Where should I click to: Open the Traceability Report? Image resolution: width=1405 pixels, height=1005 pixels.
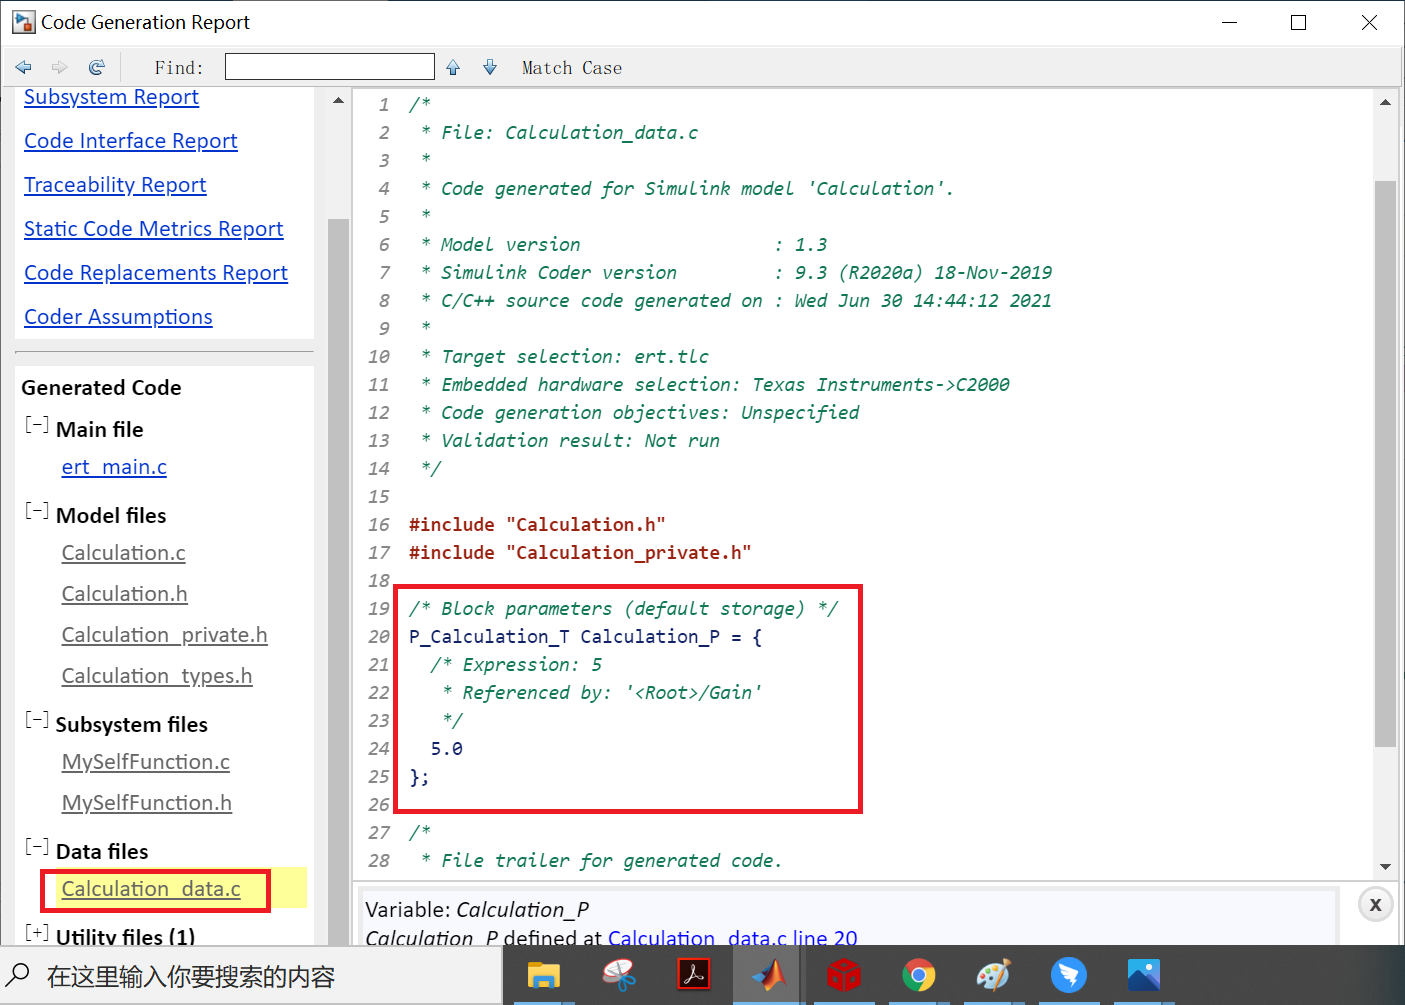(x=115, y=184)
